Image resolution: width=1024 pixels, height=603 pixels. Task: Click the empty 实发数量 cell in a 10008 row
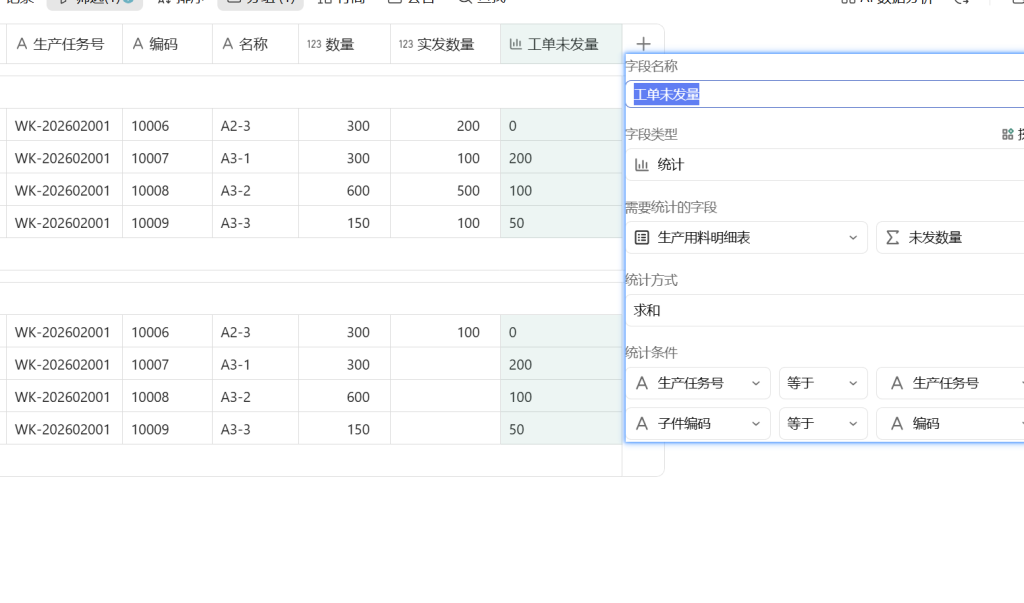point(445,397)
